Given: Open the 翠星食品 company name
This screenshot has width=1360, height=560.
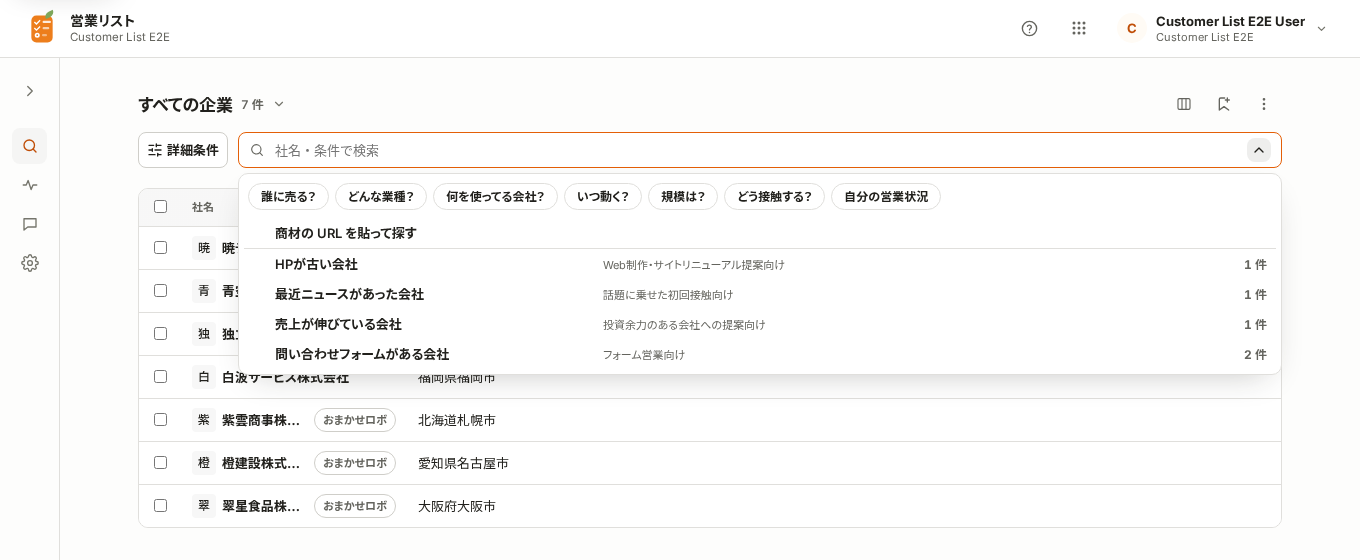Looking at the screenshot, I should tap(261, 506).
